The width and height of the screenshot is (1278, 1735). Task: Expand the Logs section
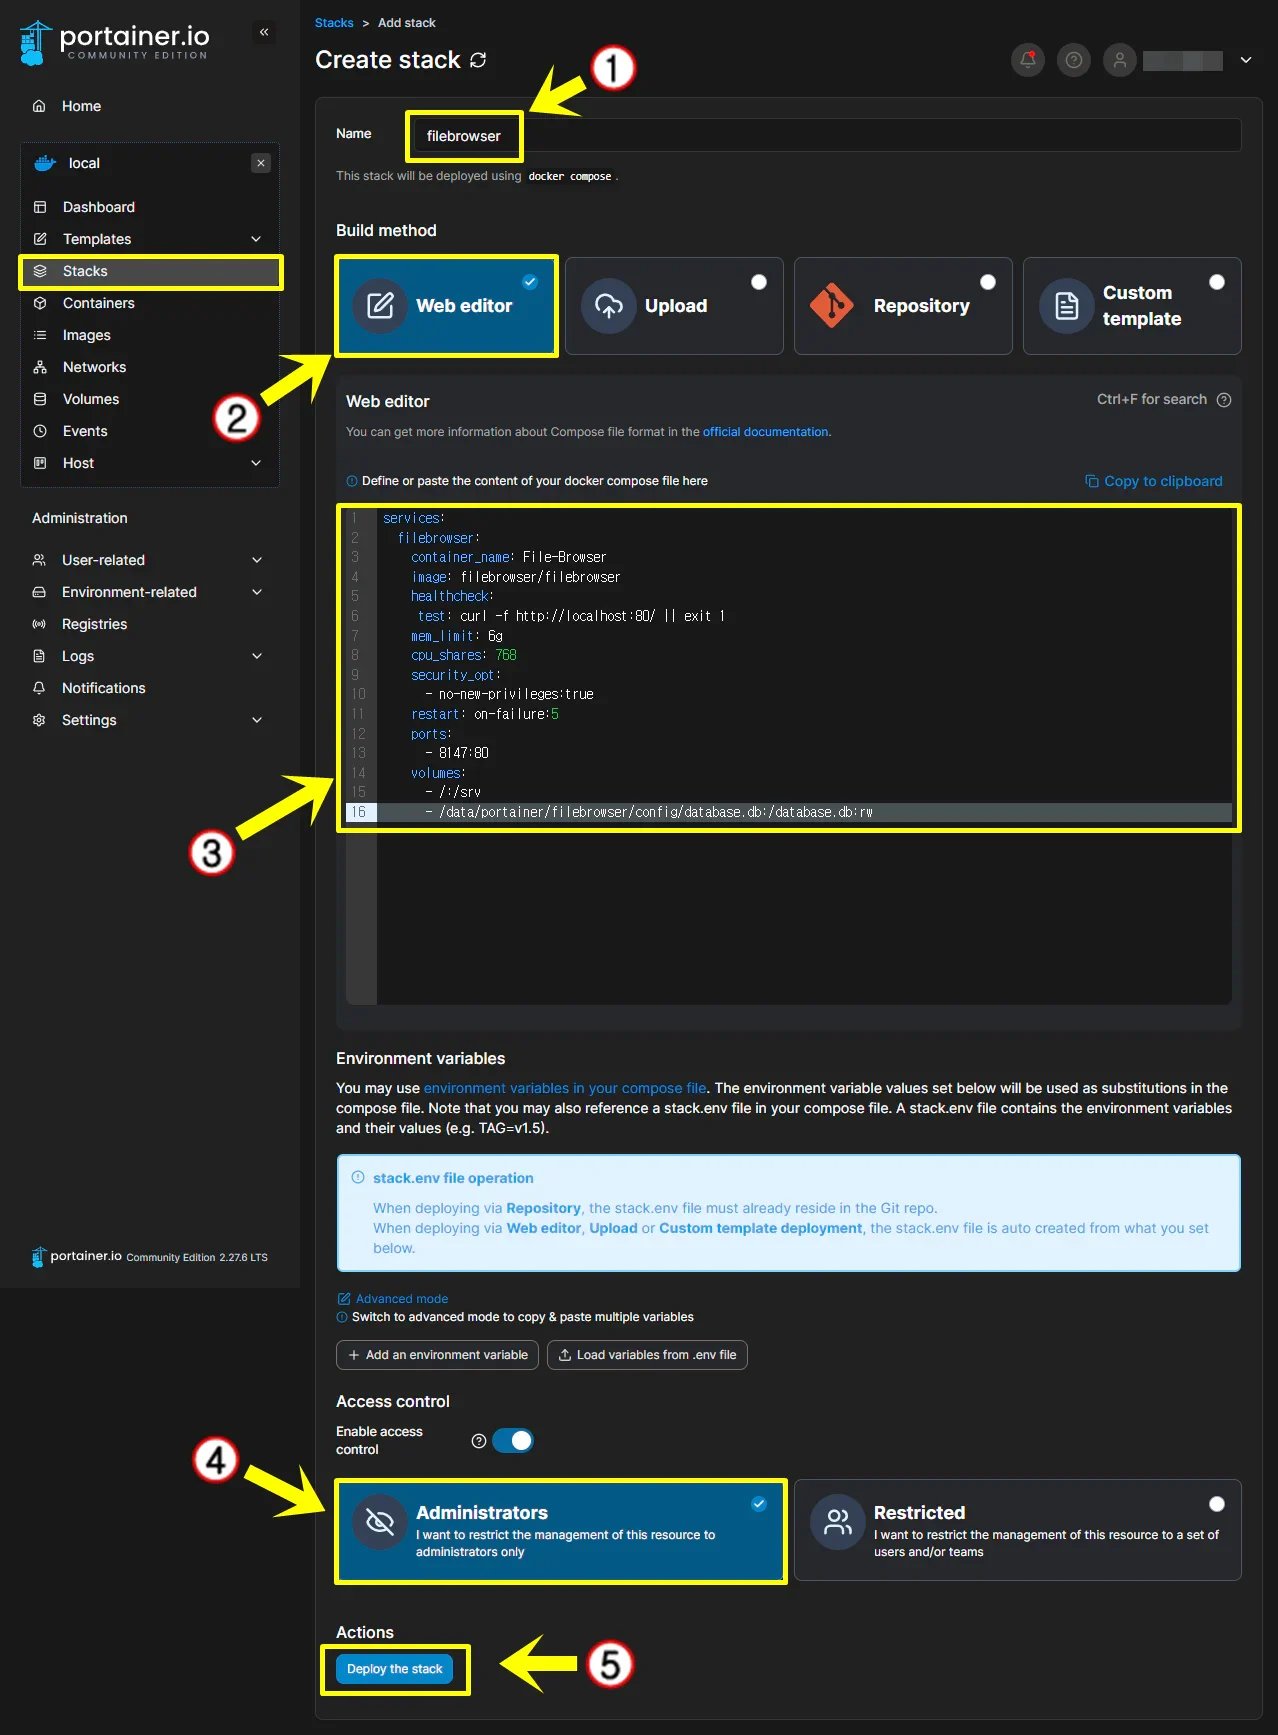(257, 656)
